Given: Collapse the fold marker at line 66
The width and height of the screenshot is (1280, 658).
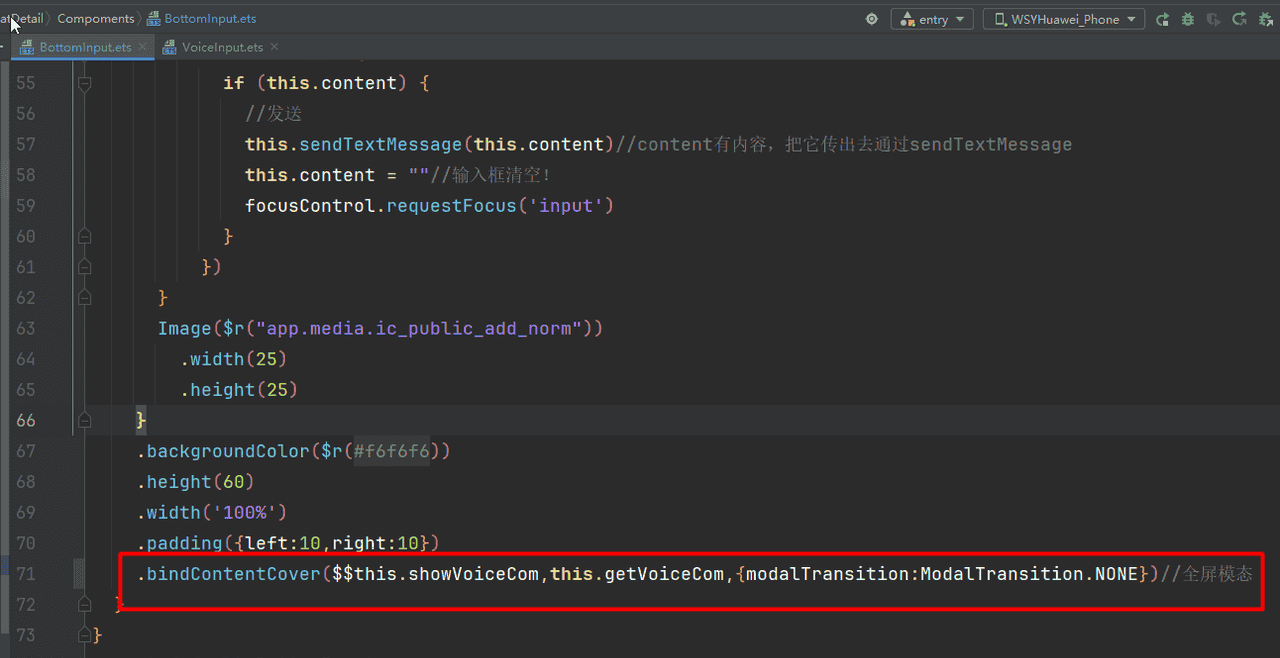Looking at the screenshot, I should tap(84, 420).
